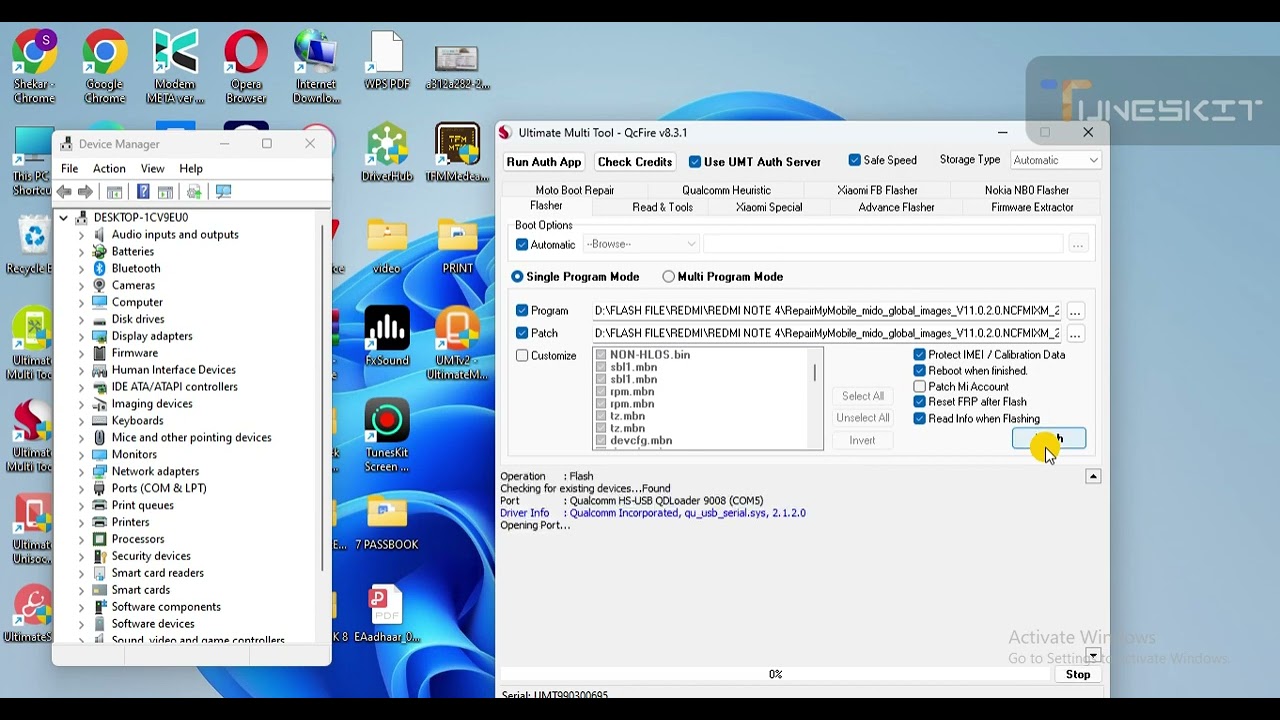Open the Storage Type dropdown

point(1056,160)
